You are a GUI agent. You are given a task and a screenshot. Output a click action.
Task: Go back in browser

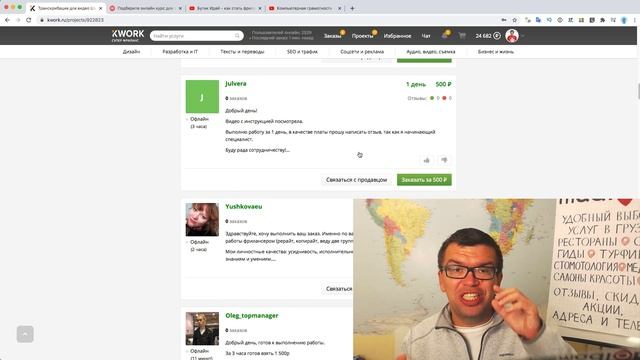point(7,20)
